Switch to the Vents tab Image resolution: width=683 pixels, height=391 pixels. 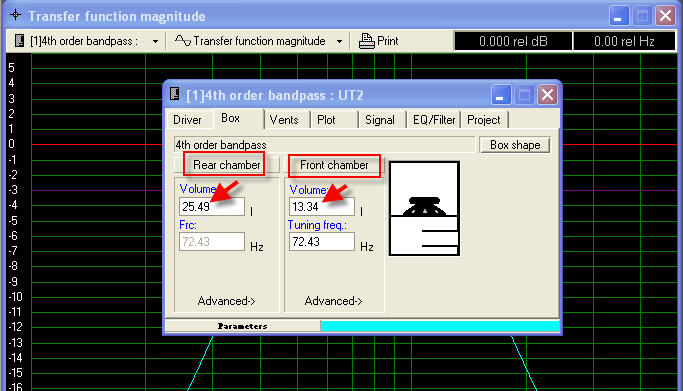coord(284,120)
